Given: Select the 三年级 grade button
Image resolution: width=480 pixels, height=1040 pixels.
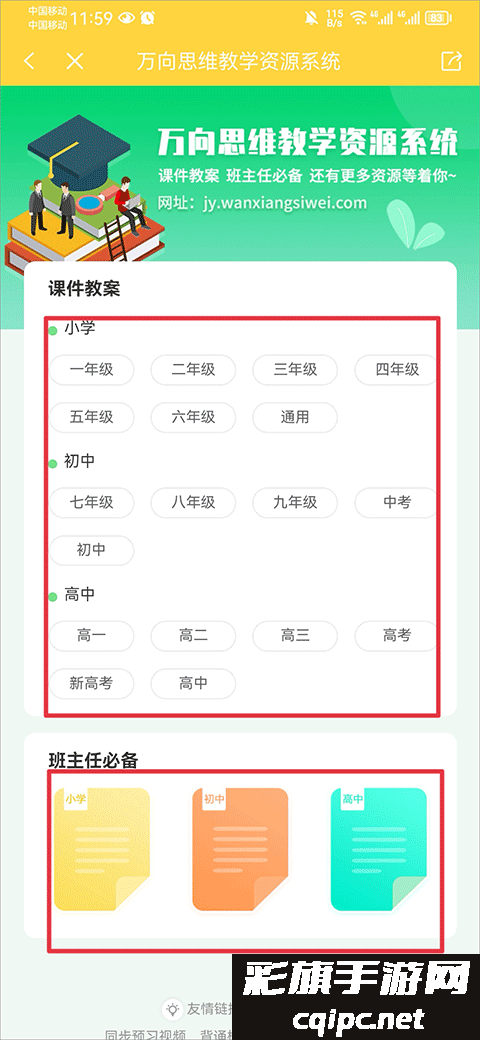Looking at the screenshot, I should [x=295, y=369].
